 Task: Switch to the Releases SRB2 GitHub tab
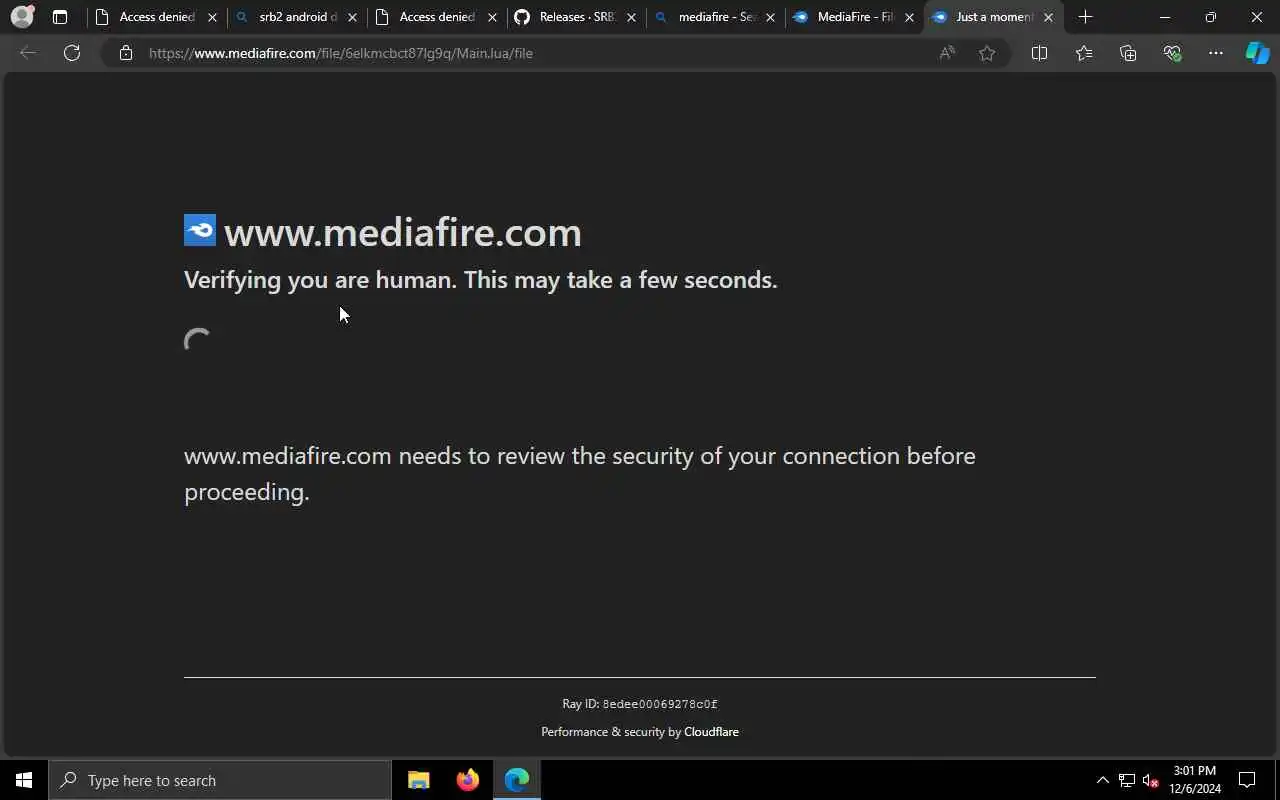[575, 17]
